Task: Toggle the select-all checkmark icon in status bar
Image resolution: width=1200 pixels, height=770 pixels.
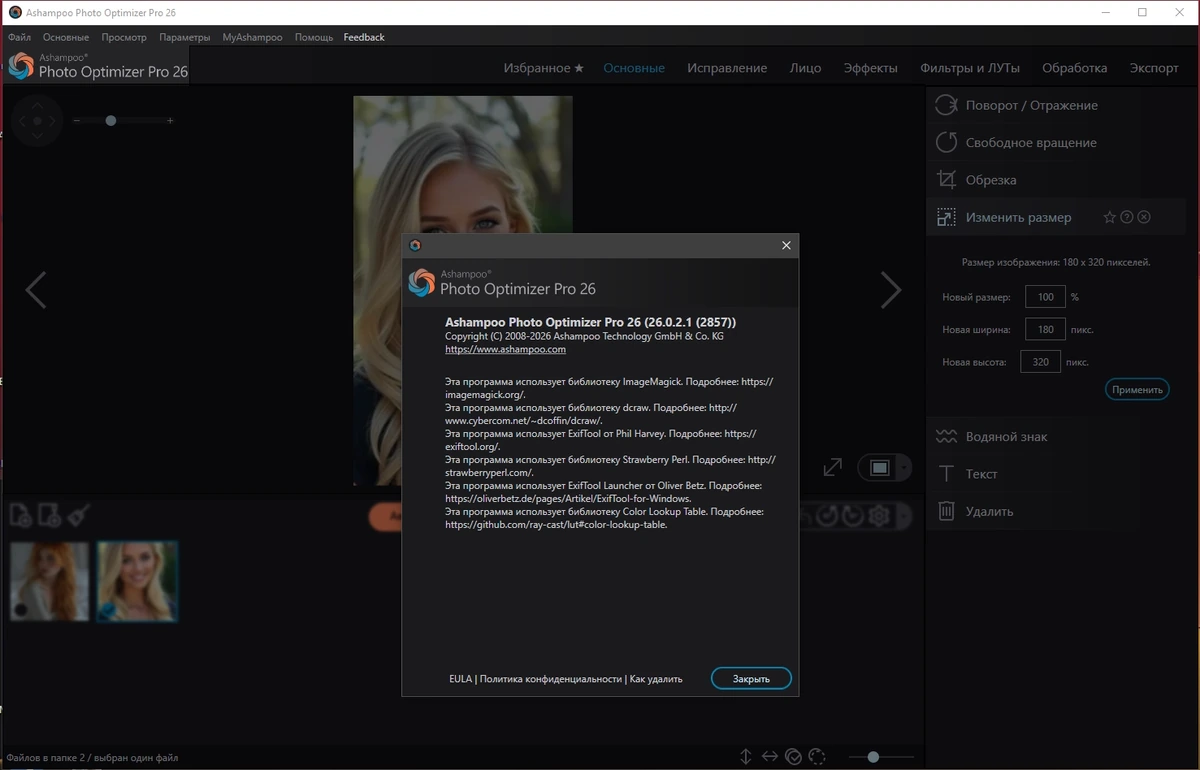Action: [793, 757]
